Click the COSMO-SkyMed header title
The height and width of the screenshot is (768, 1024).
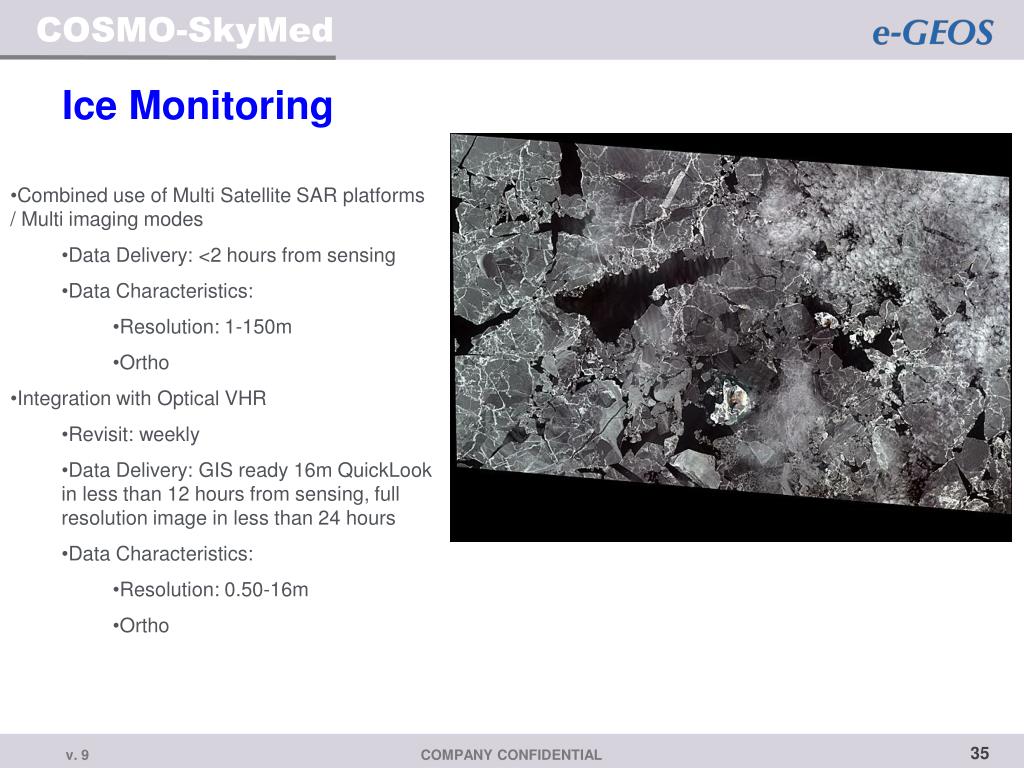(185, 31)
